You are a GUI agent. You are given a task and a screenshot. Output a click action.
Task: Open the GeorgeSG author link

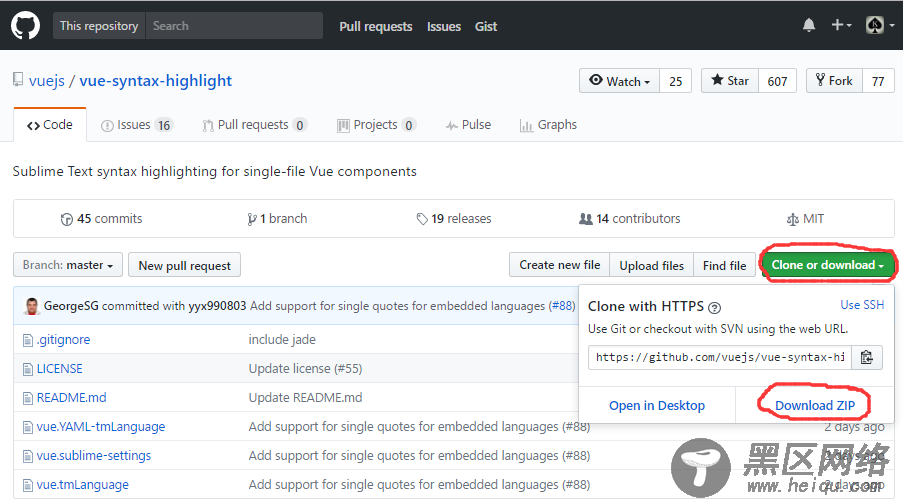pos(71,306)
